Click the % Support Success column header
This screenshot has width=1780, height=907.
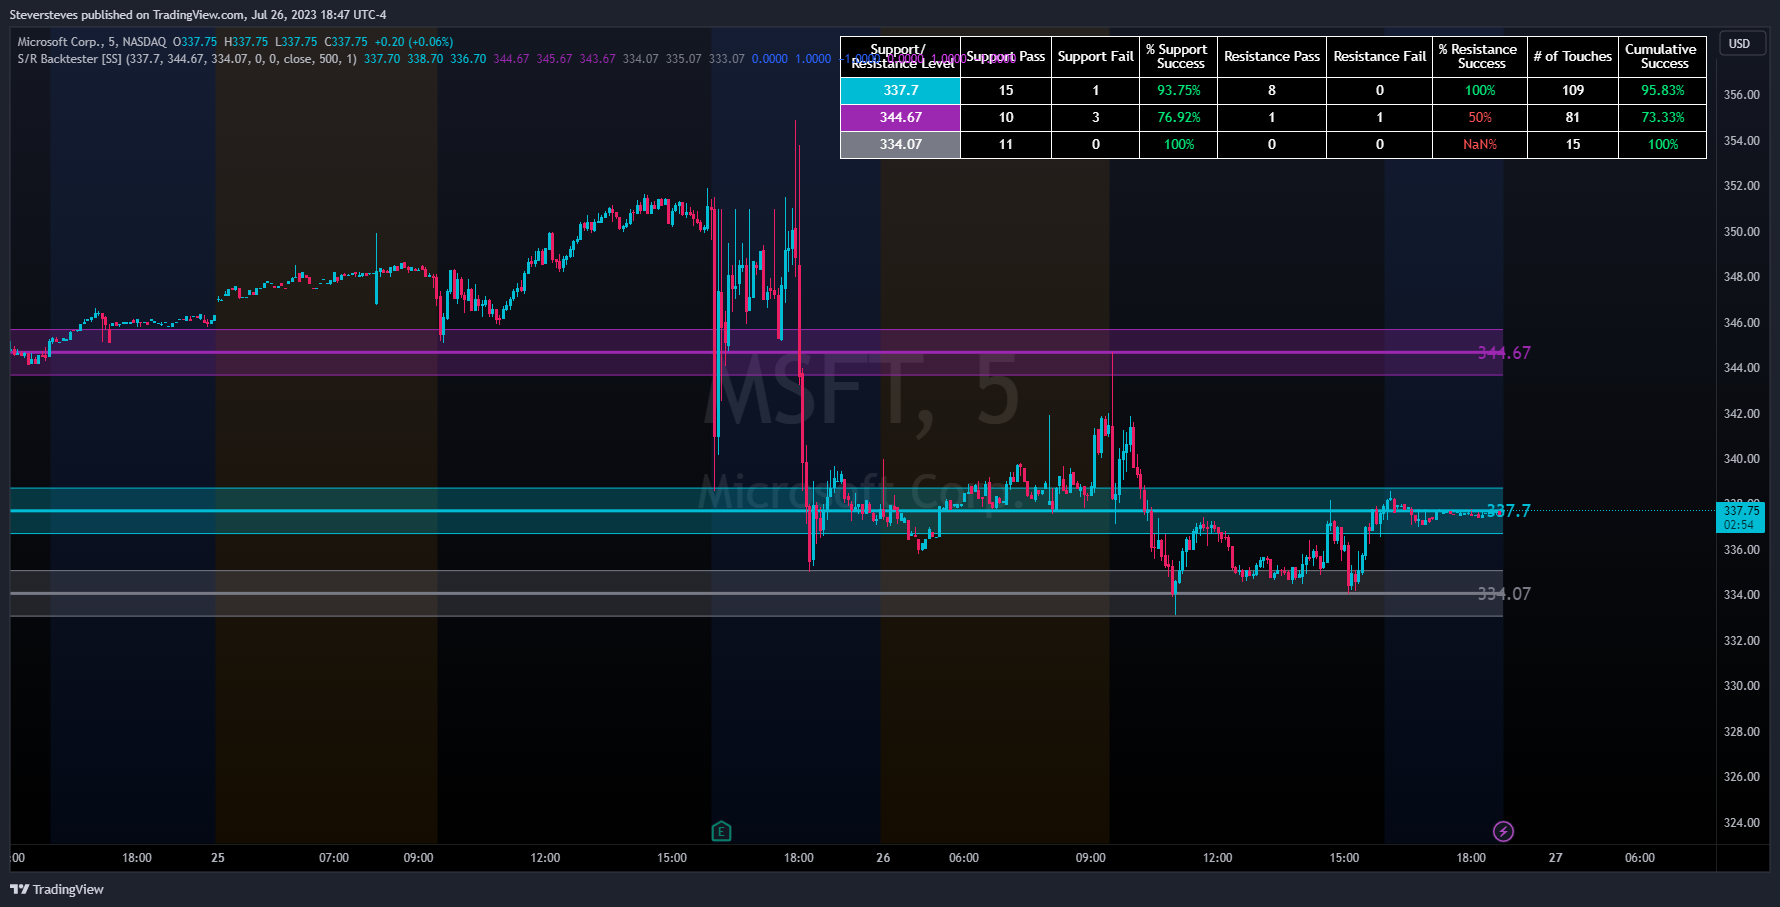pyautogui.click(x=1179, y=57)
